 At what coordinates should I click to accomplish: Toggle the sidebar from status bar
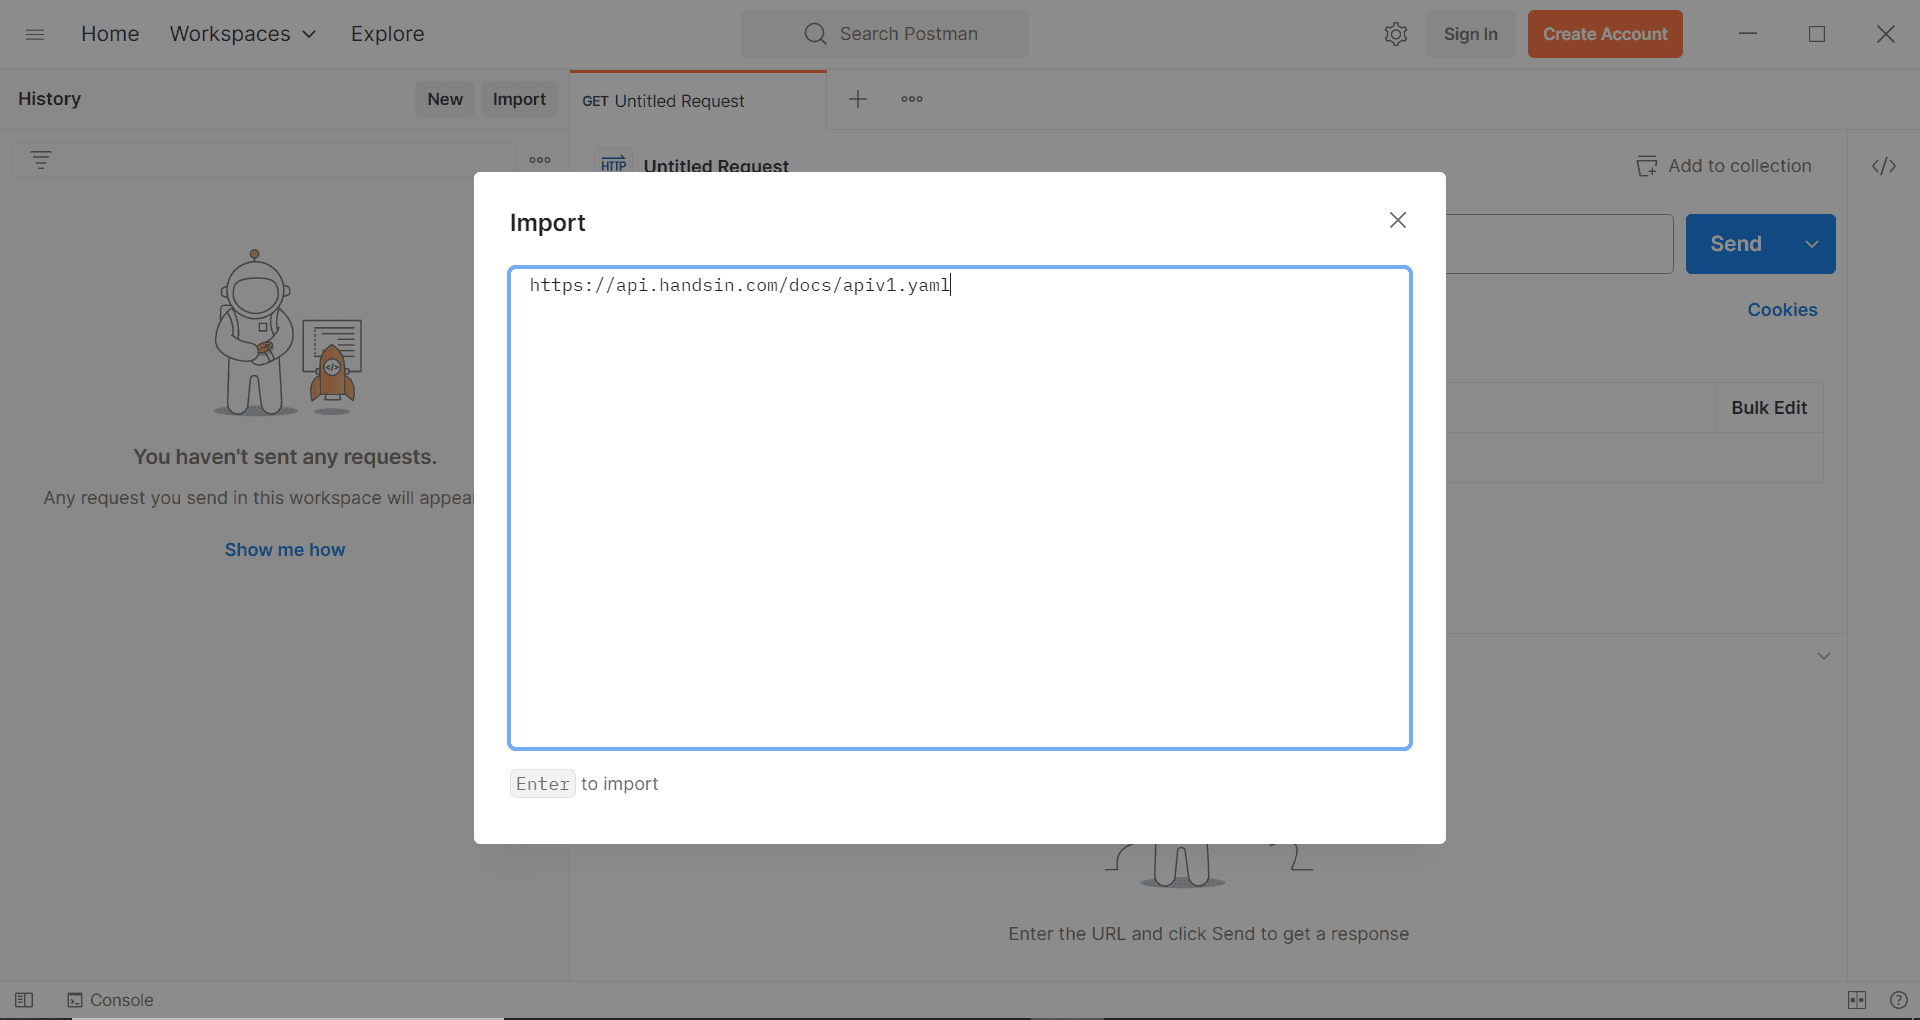[24, 1000]
